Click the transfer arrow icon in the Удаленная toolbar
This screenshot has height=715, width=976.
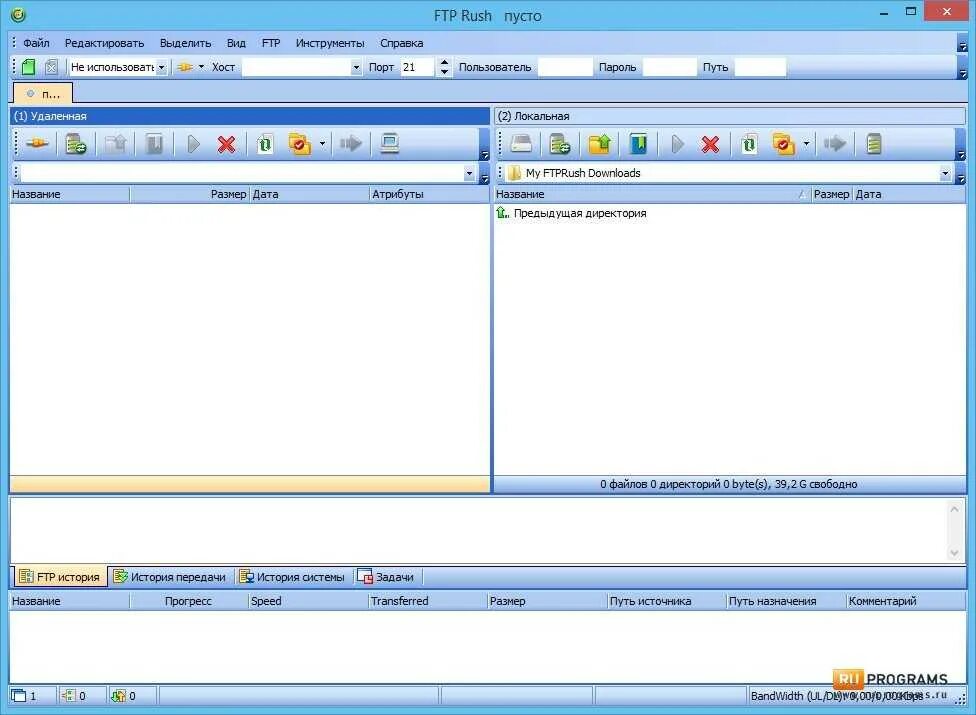351,144
